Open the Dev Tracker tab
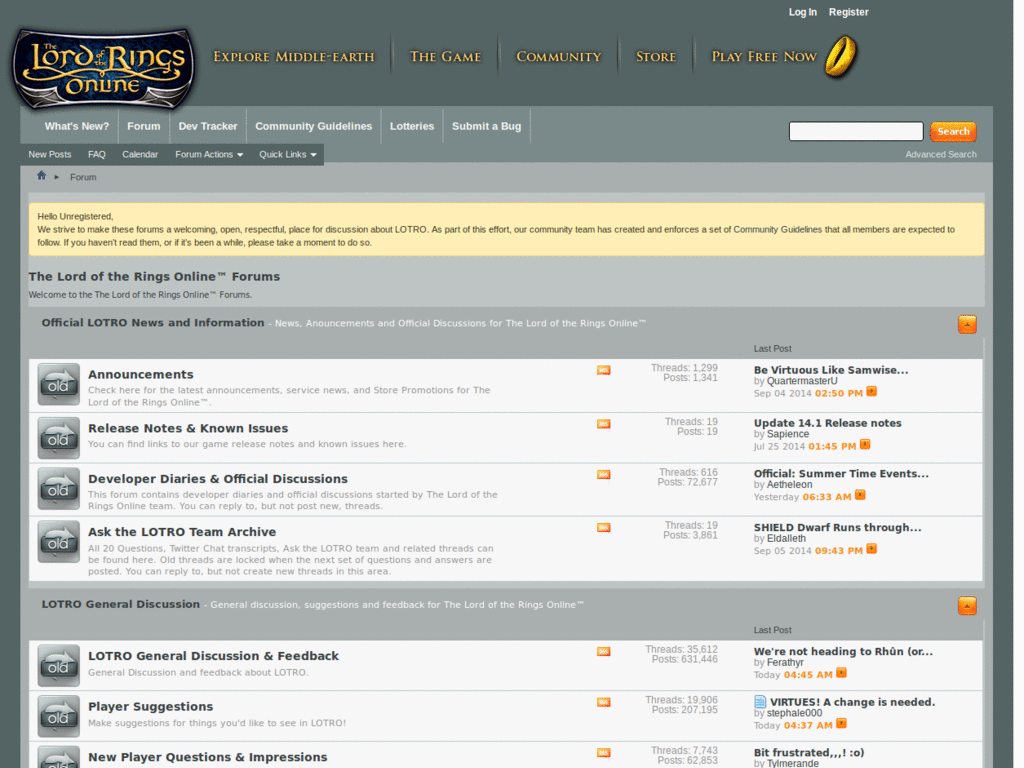The height and width of the screenshot is (768, 1024). tap(208, 126)
